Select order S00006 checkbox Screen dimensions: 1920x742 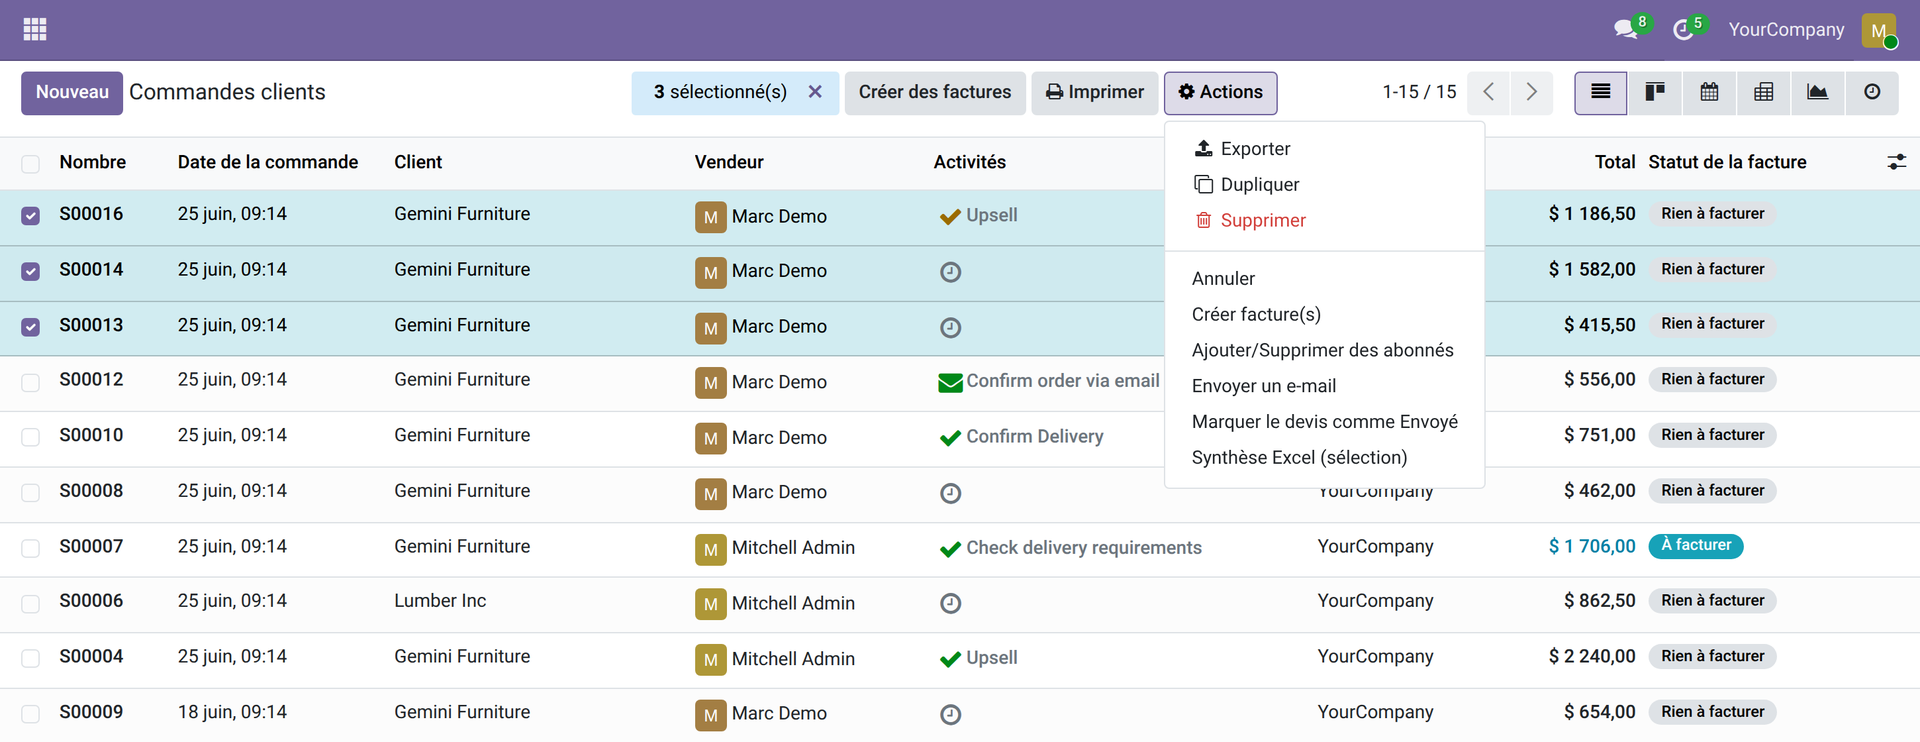31,603
